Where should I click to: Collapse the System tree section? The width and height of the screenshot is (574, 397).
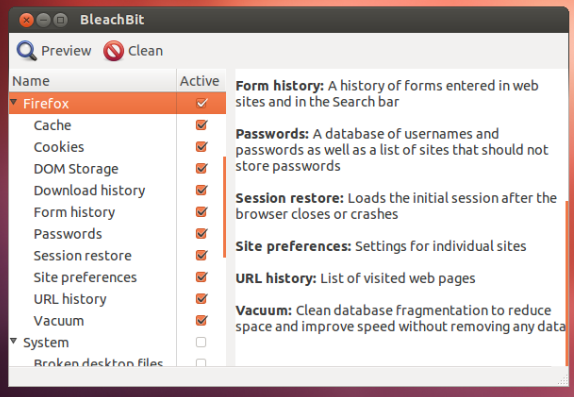coord(14,341)
